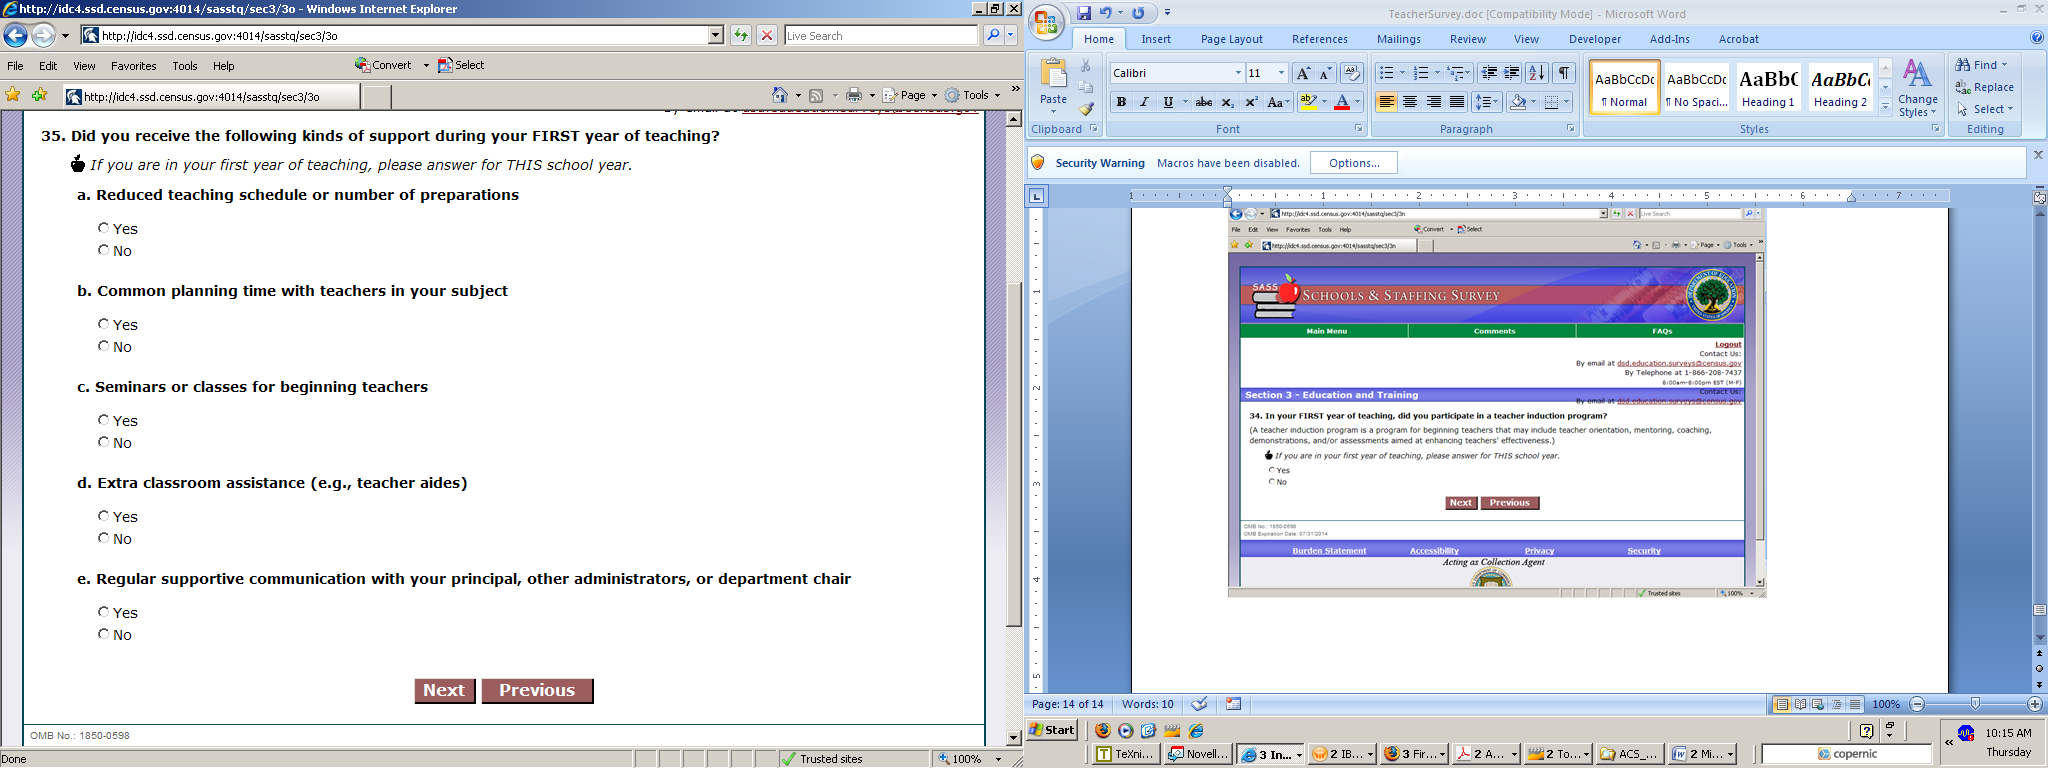
Task: Open the File menu in Internet Explorer
Action: (x=16, y=66)
